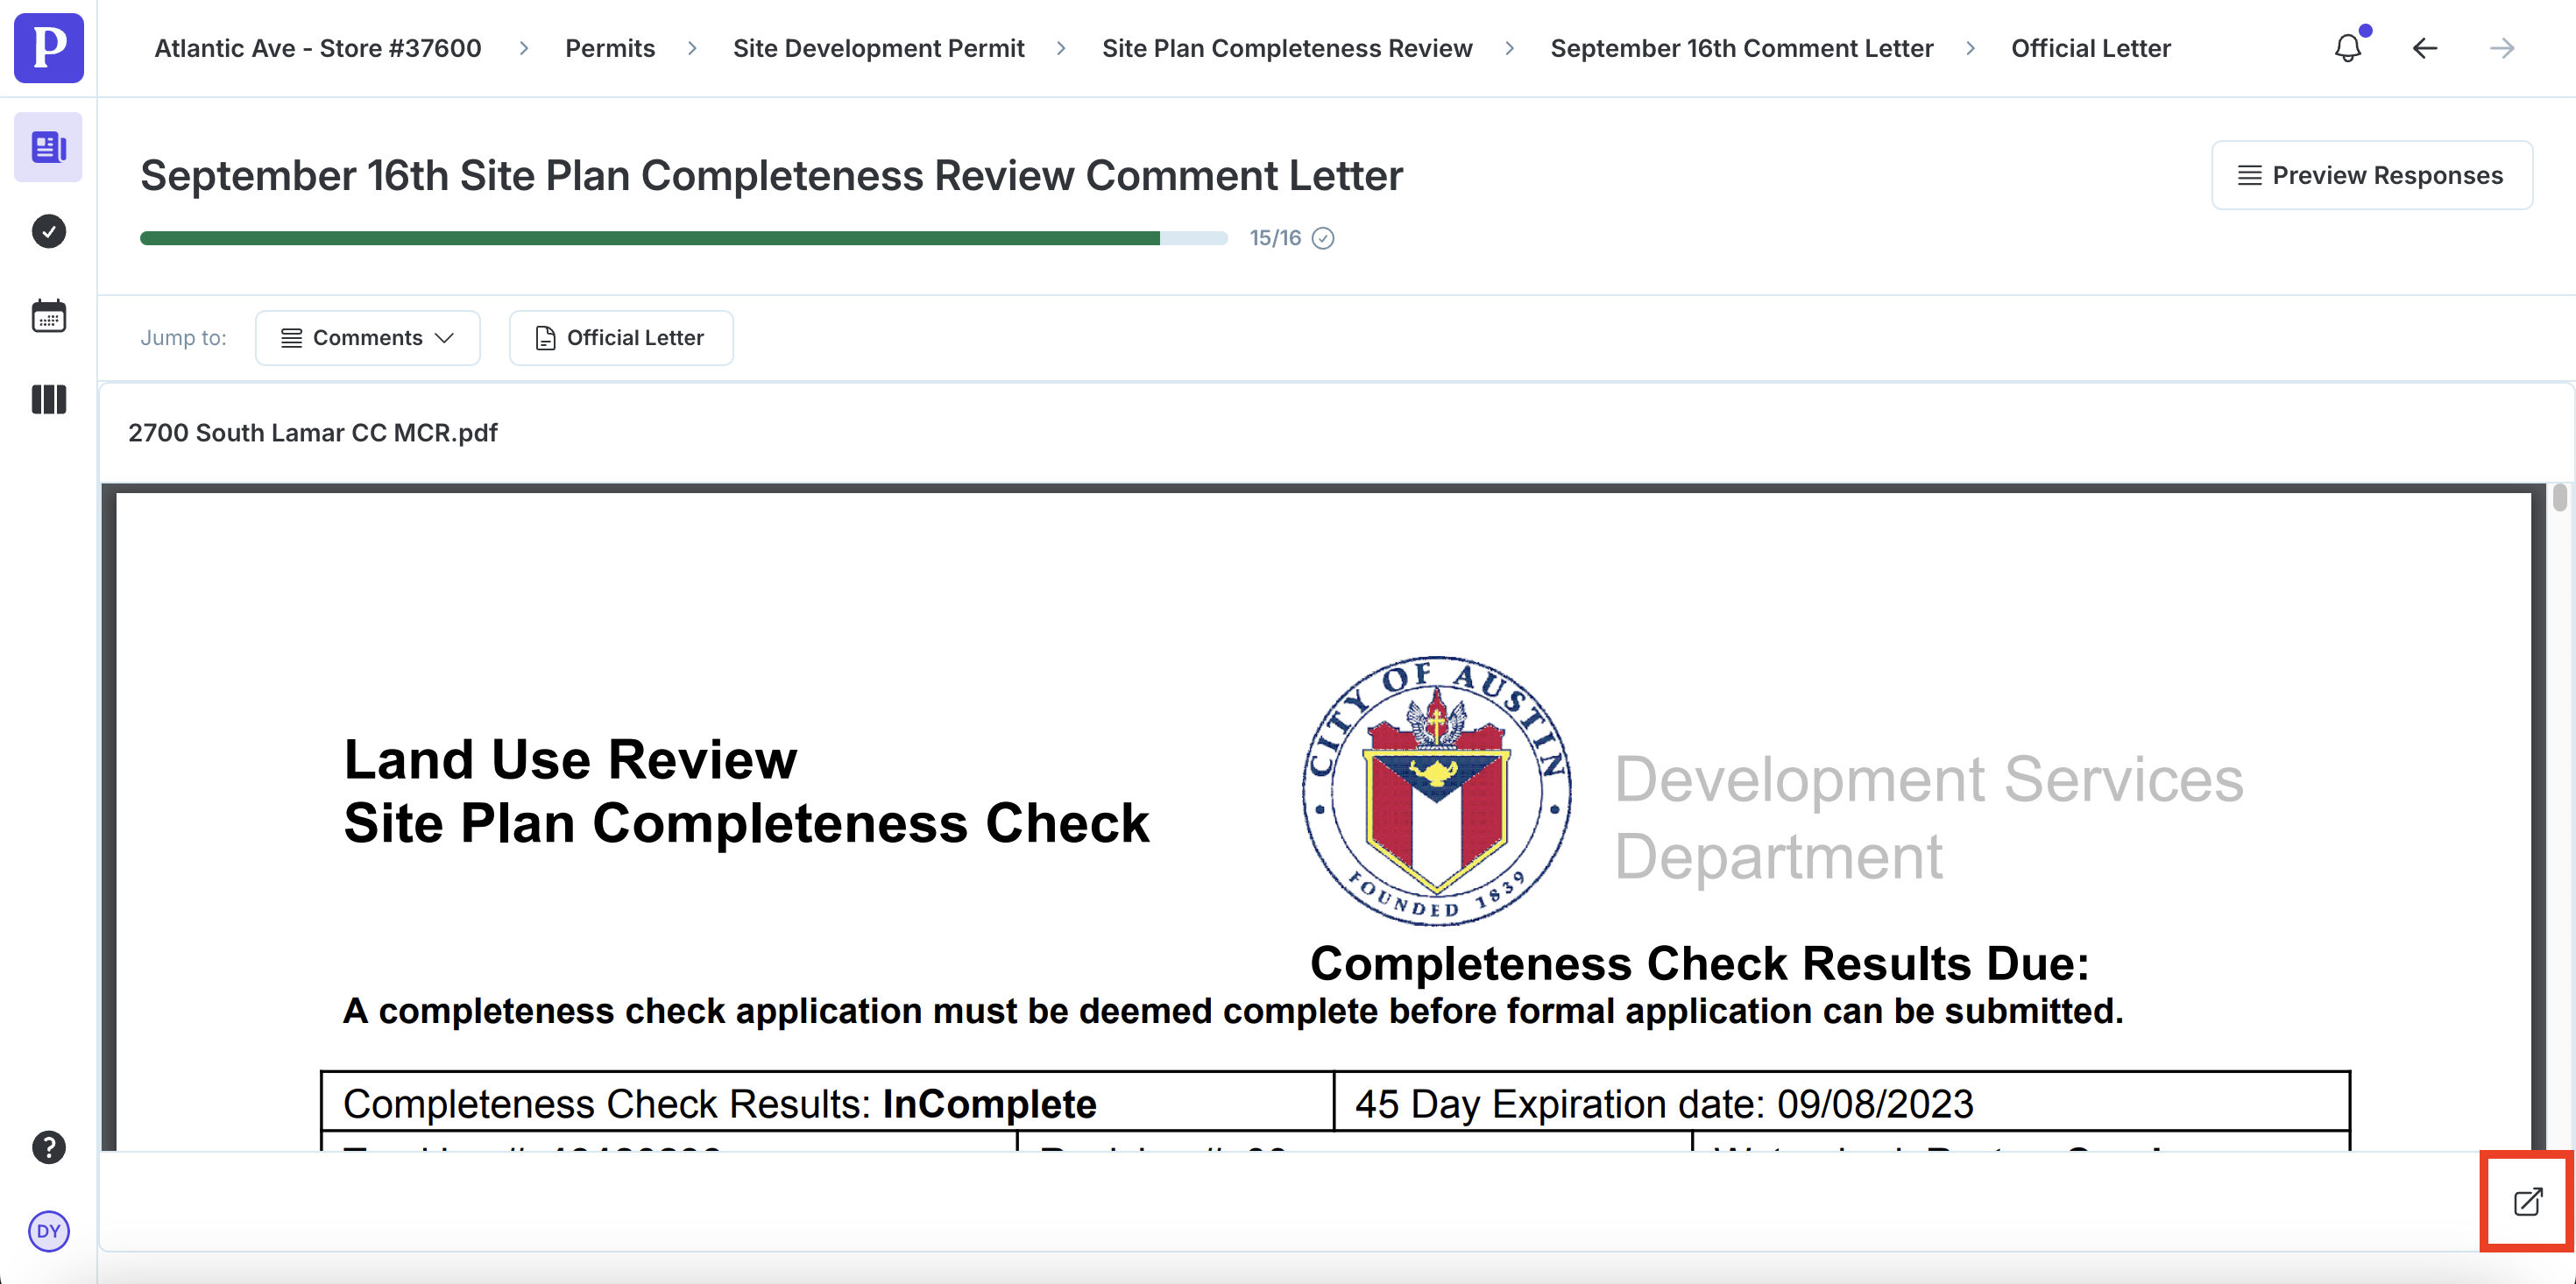This screenshot has height=1284, width=2576.
Task: Click the 15/16 completion check circle
Action: (x=1322, y=238)
